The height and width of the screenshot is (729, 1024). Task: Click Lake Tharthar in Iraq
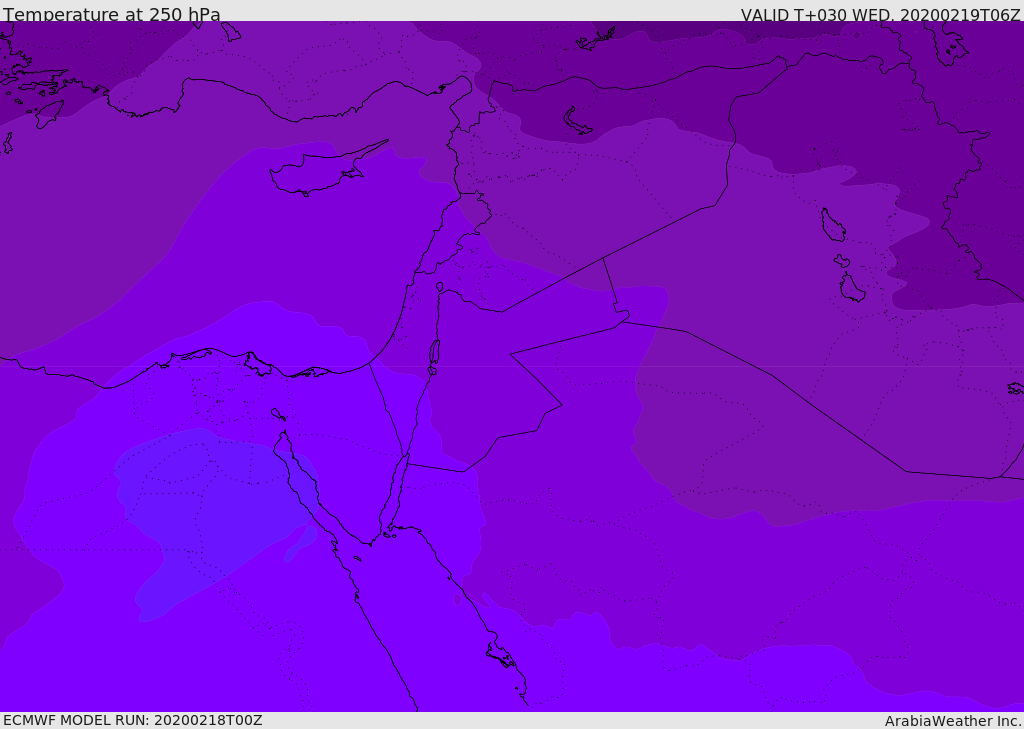point(832,225)
